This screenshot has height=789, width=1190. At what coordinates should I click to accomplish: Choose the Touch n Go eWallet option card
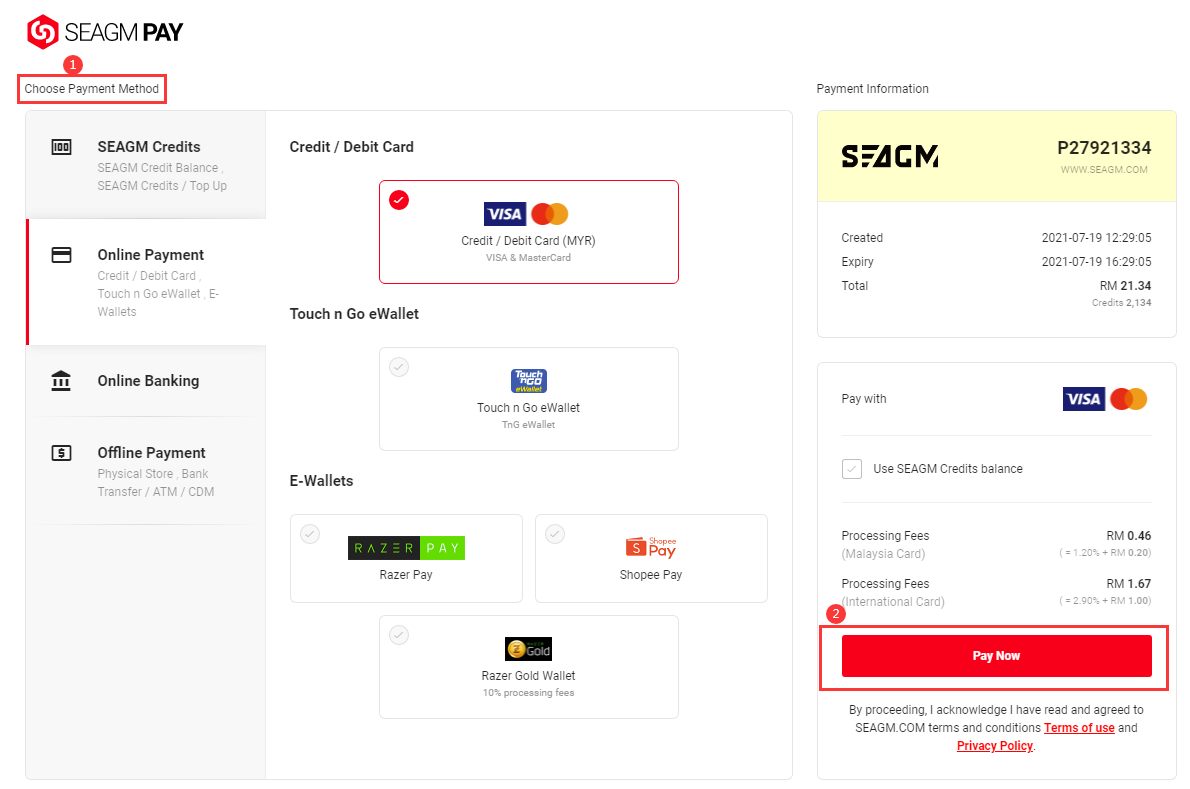click(529, 399)
